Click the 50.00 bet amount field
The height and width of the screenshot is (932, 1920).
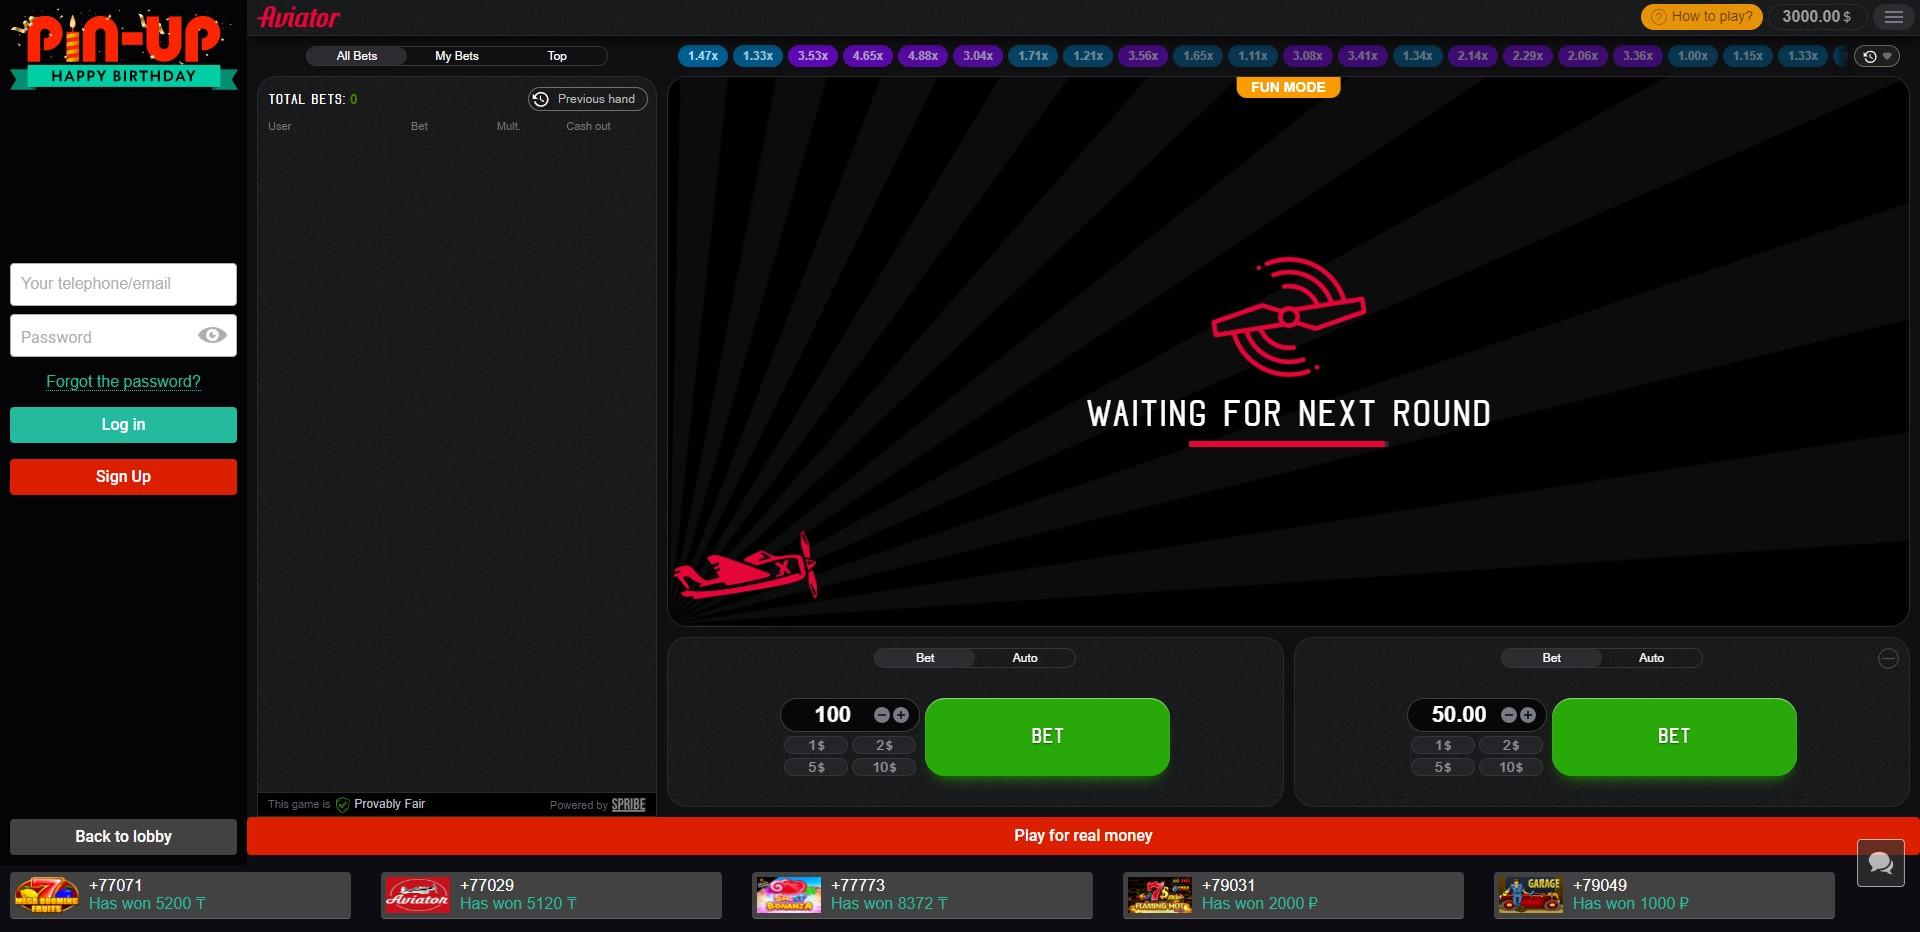pos(1458,715)
